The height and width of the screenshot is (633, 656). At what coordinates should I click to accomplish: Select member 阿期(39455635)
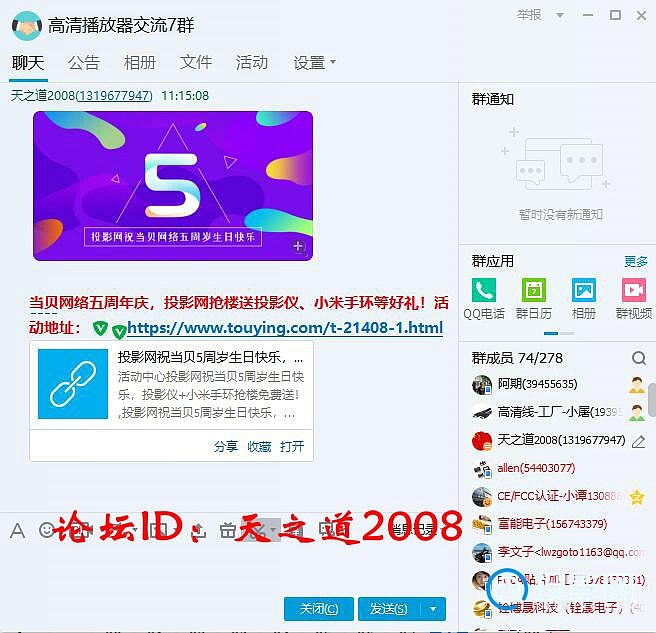click(x=537, y=384)
